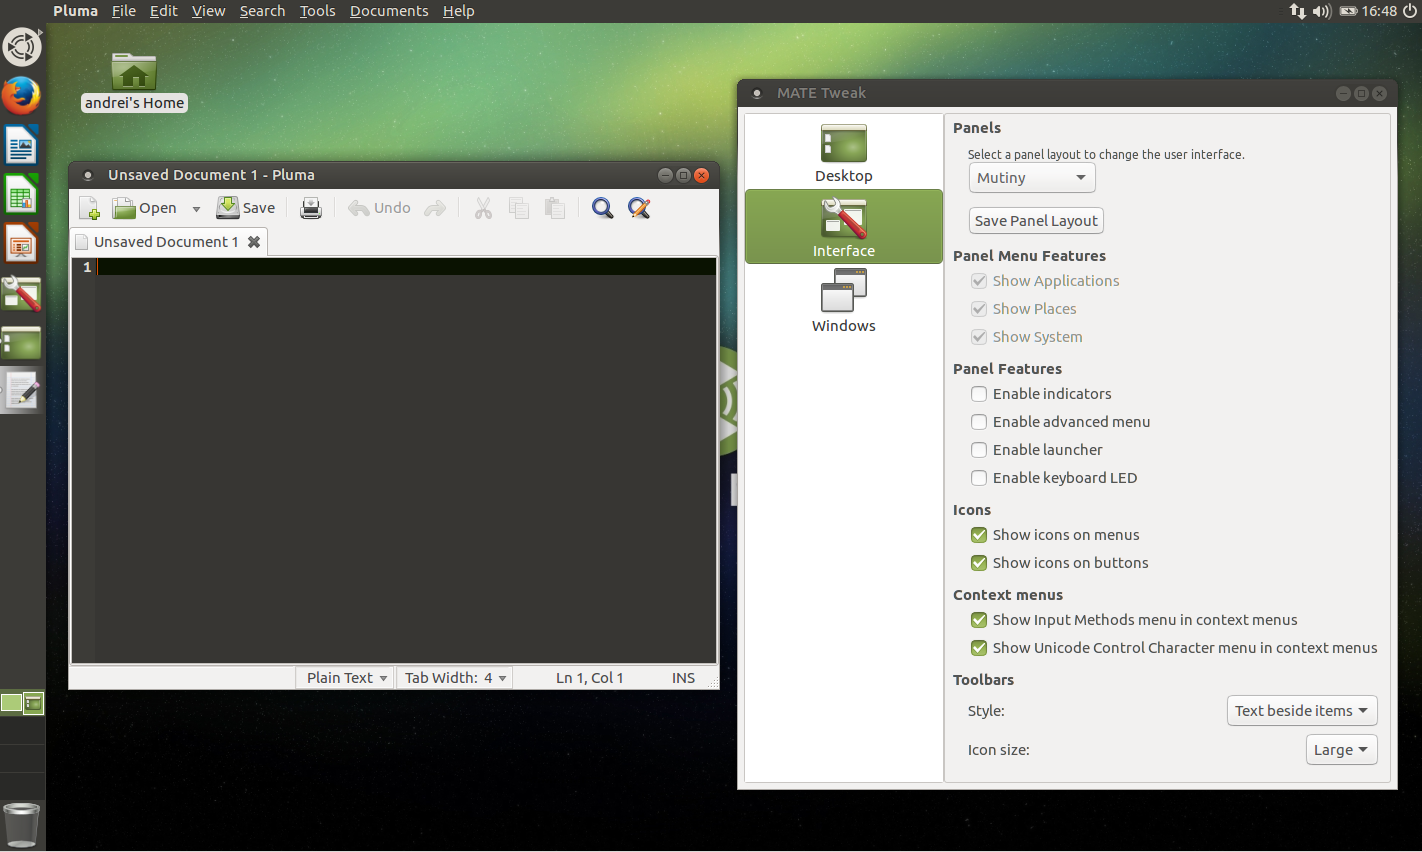Viewport: 1422px width, 852px height.
Task: Open the Ubuntu MATE menu dock button
Action: coord(21,47)
